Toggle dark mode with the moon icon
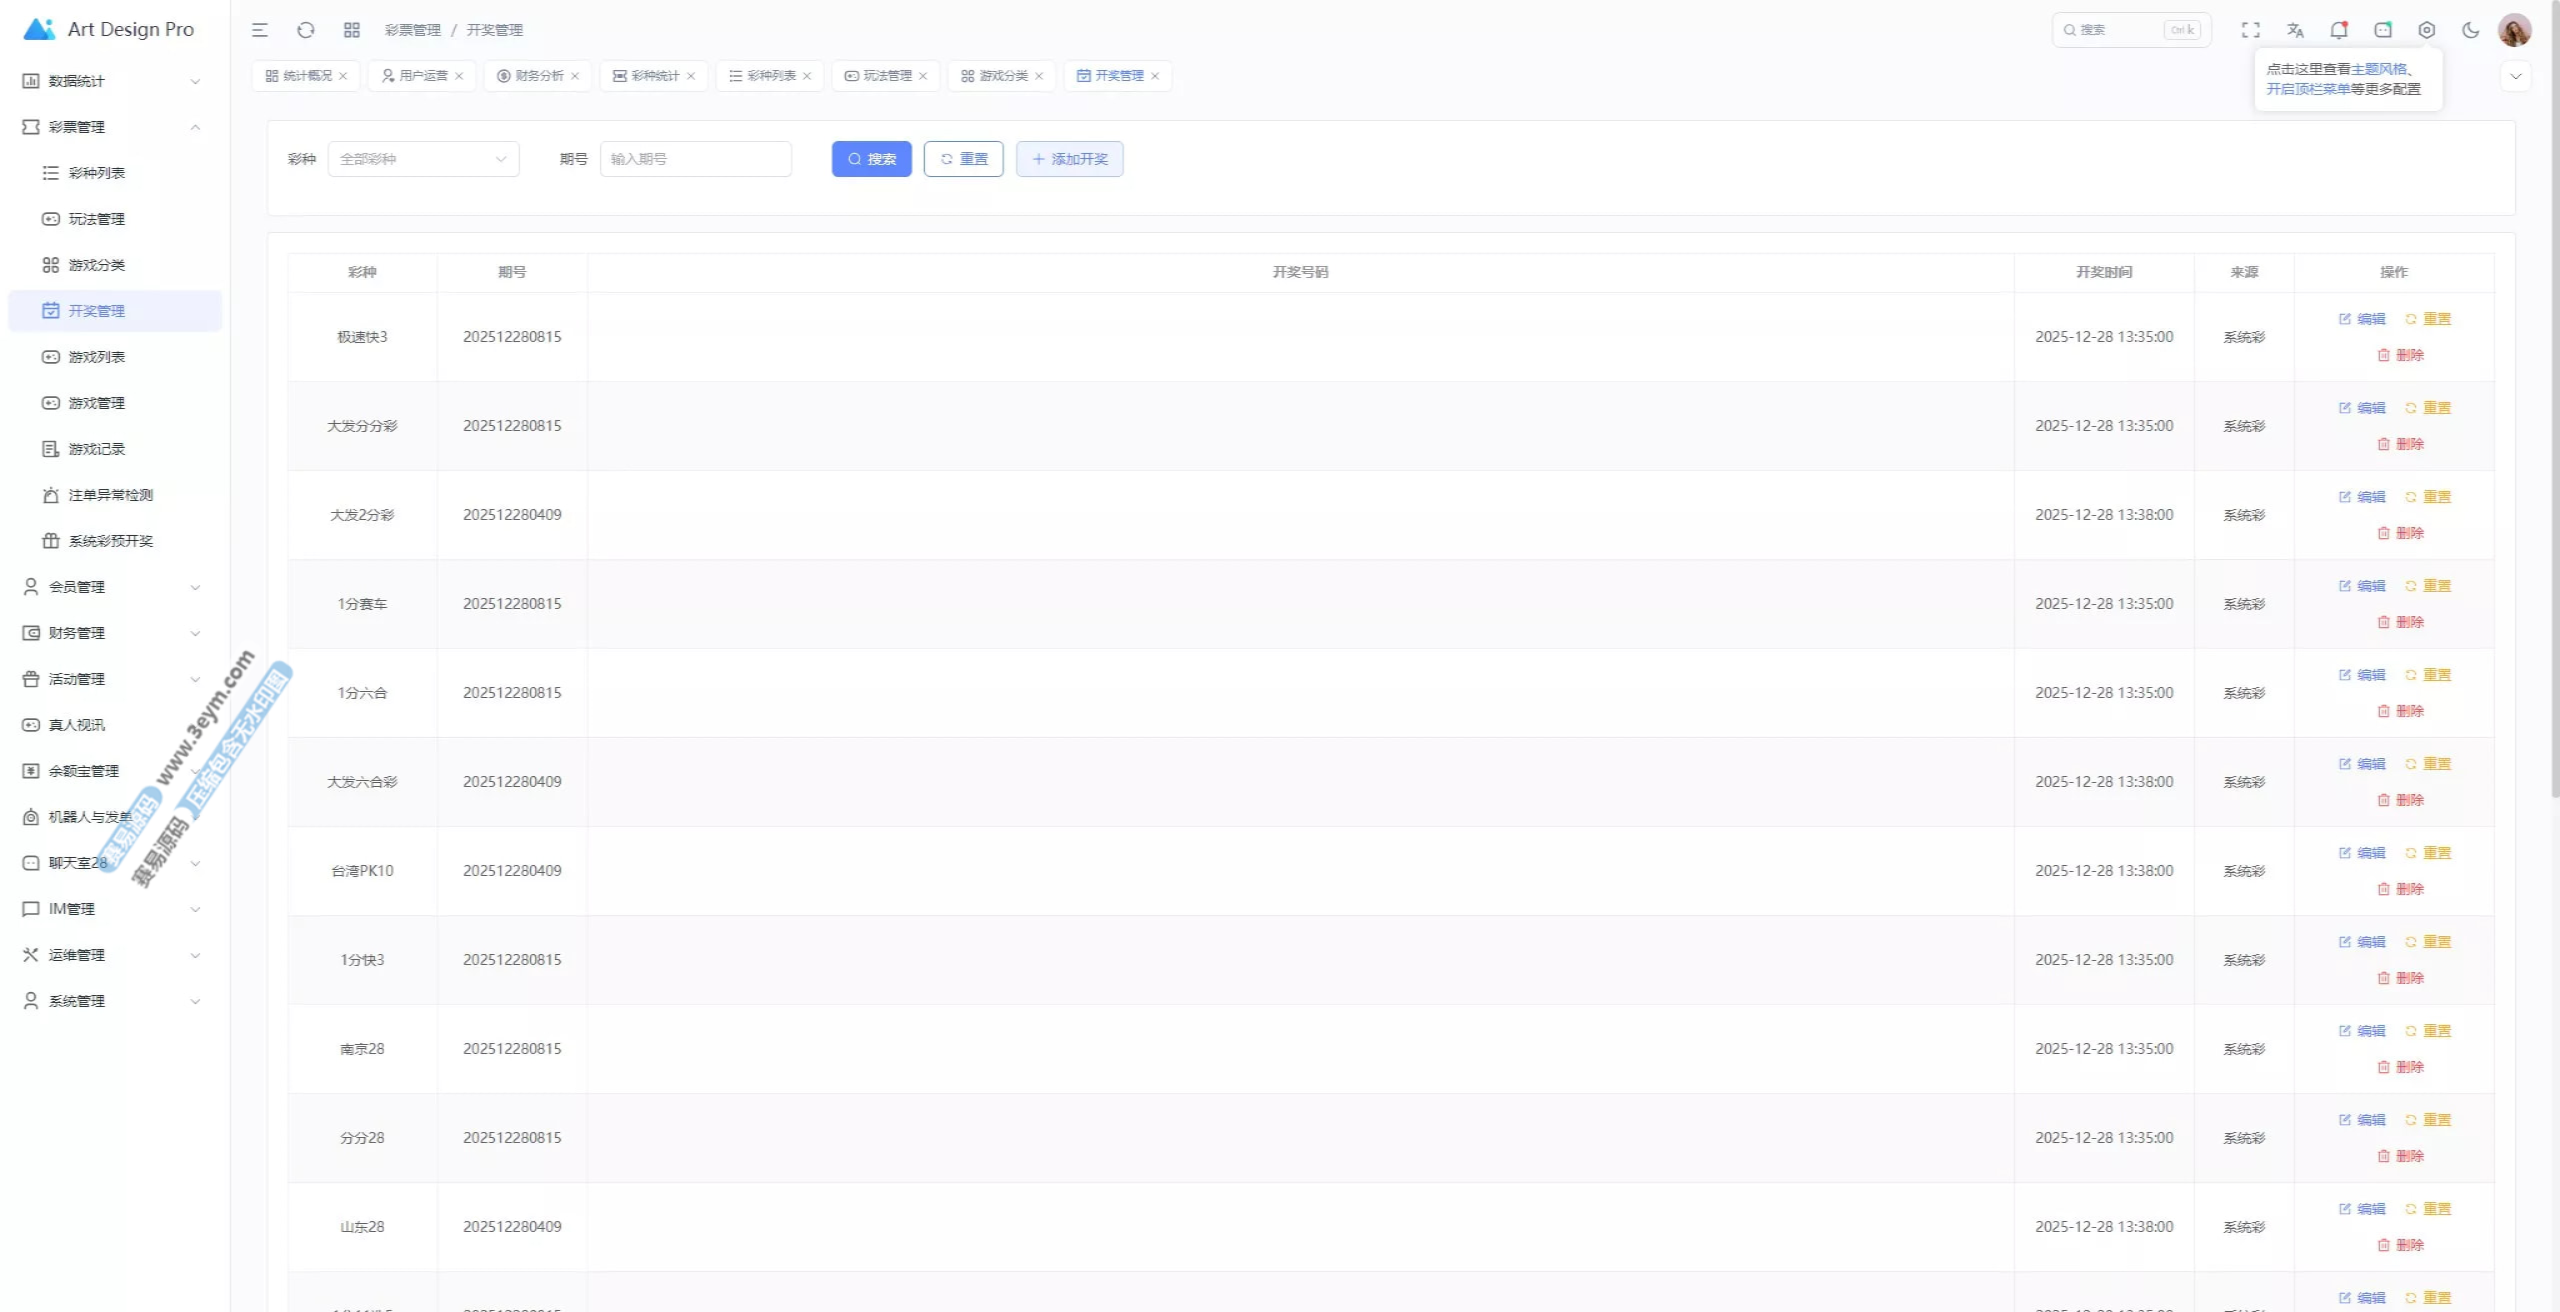2560x1312 pixels. point(2470,30)
